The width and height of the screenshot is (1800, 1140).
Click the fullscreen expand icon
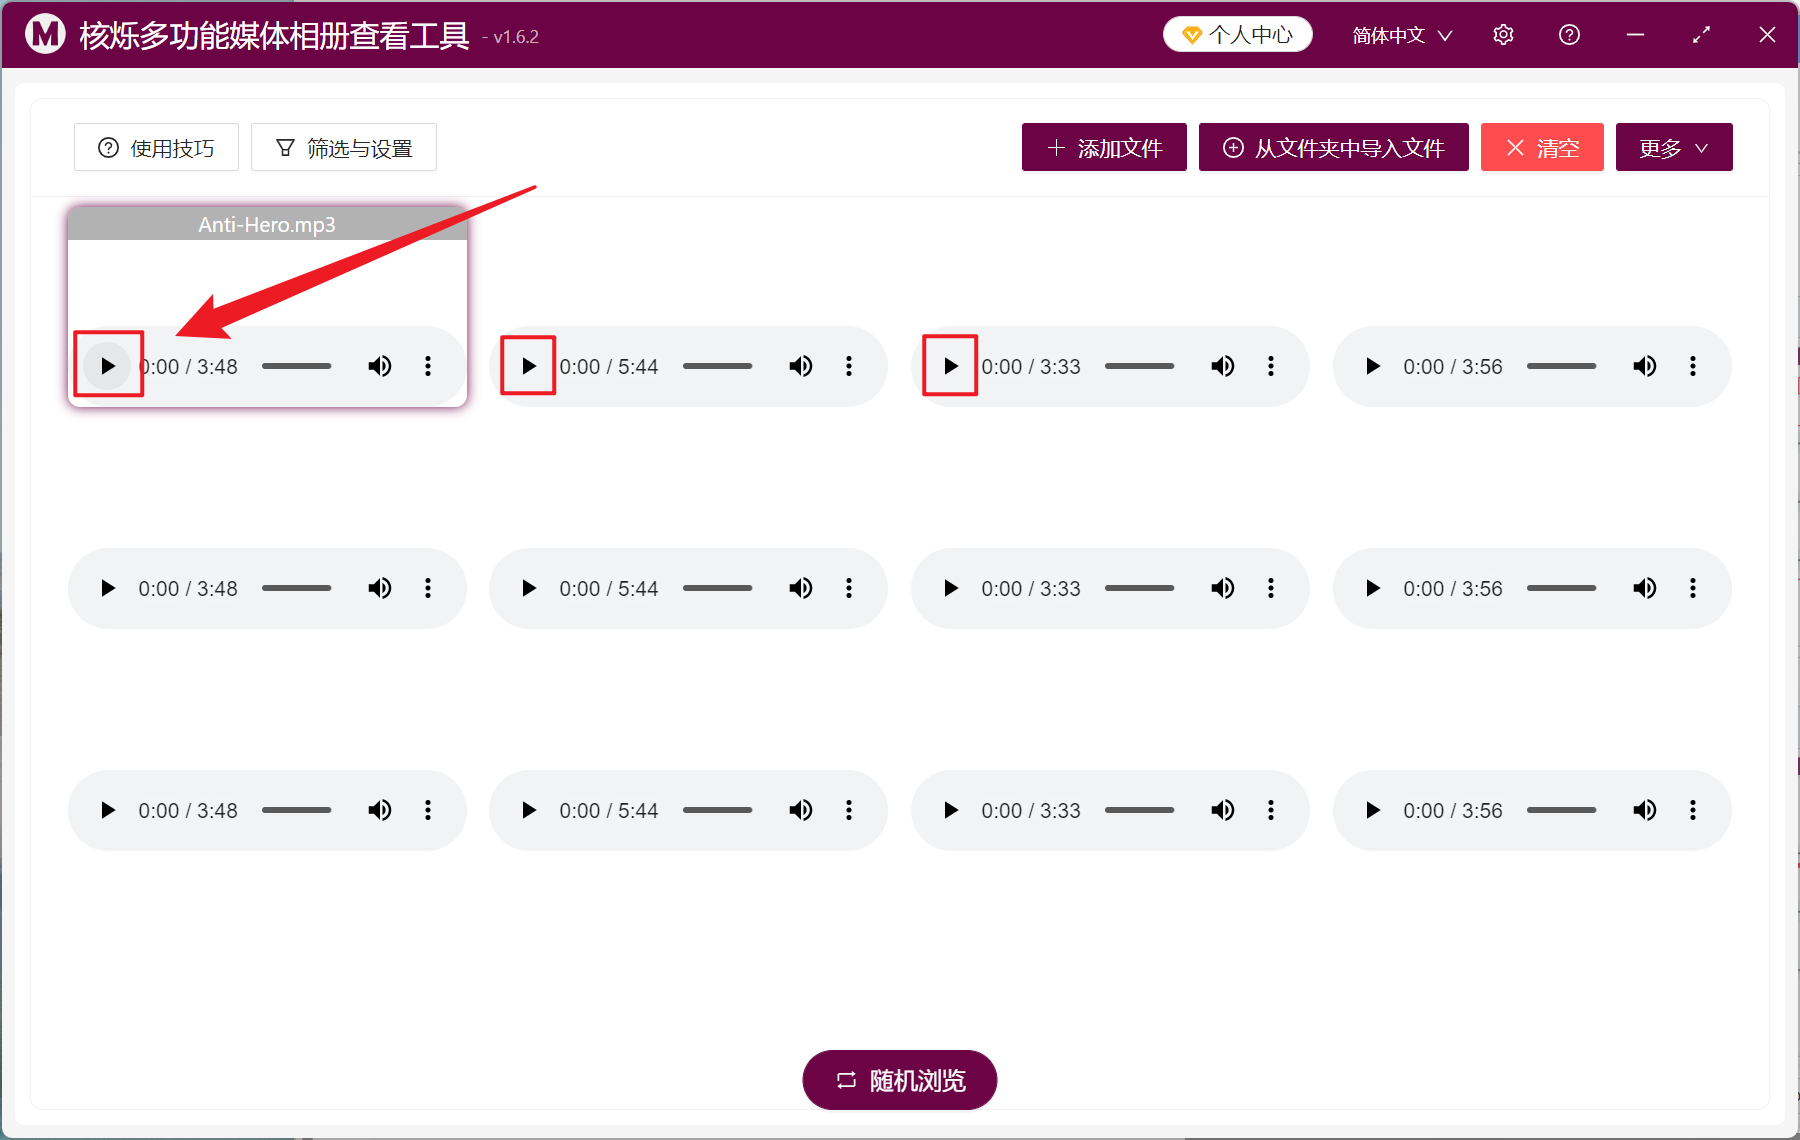[1701, 34]
